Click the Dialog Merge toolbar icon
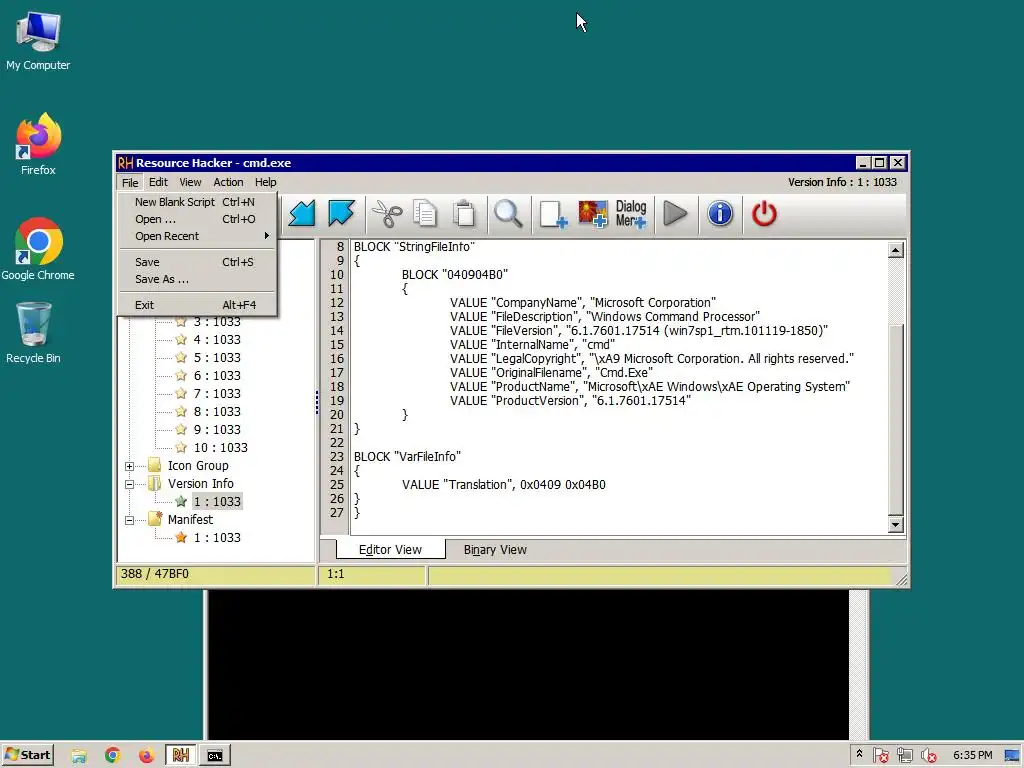Viewport: 1024px width, 768px height. click(631, 214)
